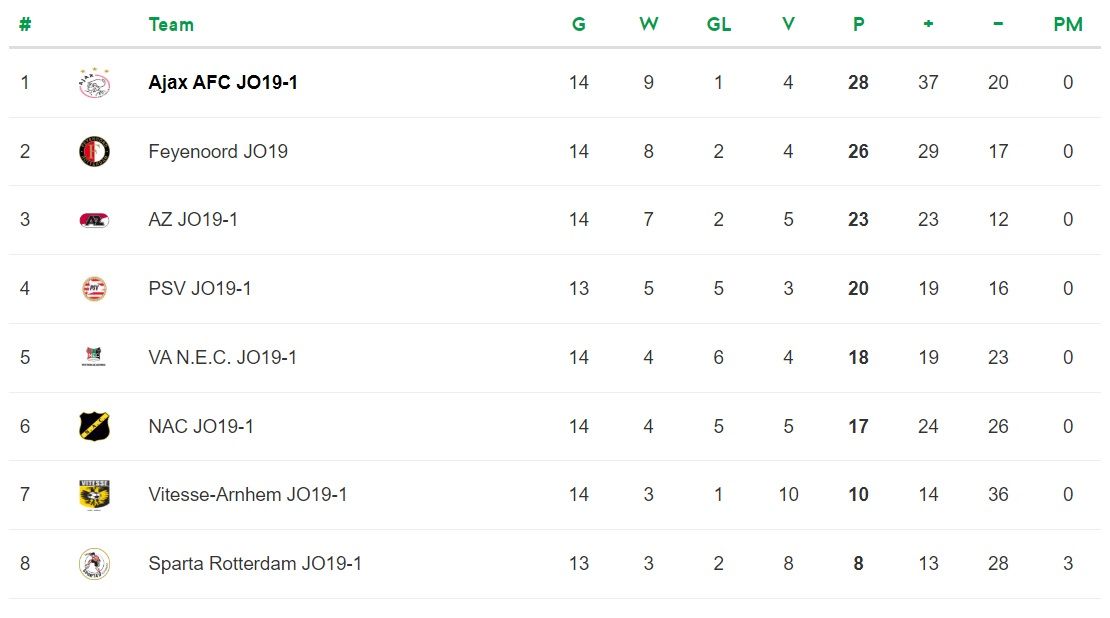Image resolution: width=1110 pixels, height=618 pixels.
Task: Open the Feyenoord JO19 team page
Action: pyautogui.click(x=218, y=152)
